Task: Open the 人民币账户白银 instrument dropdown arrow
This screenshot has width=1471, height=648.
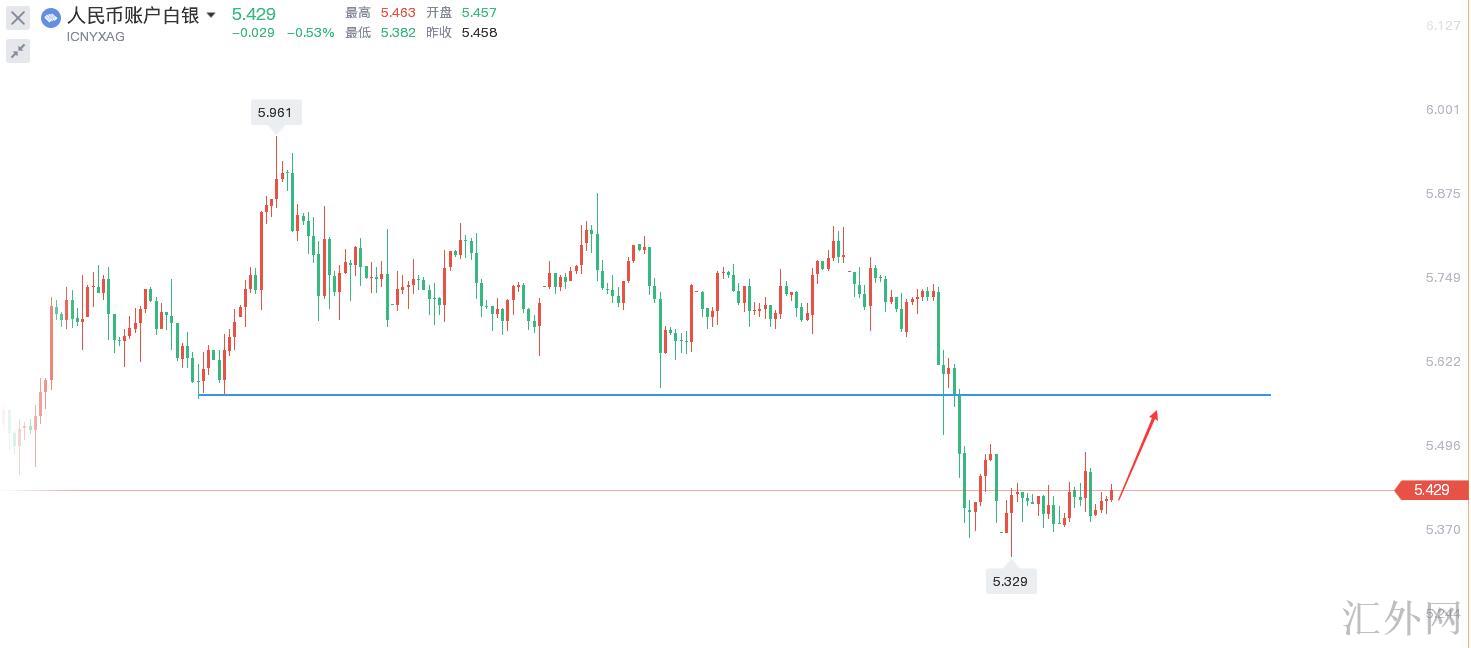Action: point(211,16)
